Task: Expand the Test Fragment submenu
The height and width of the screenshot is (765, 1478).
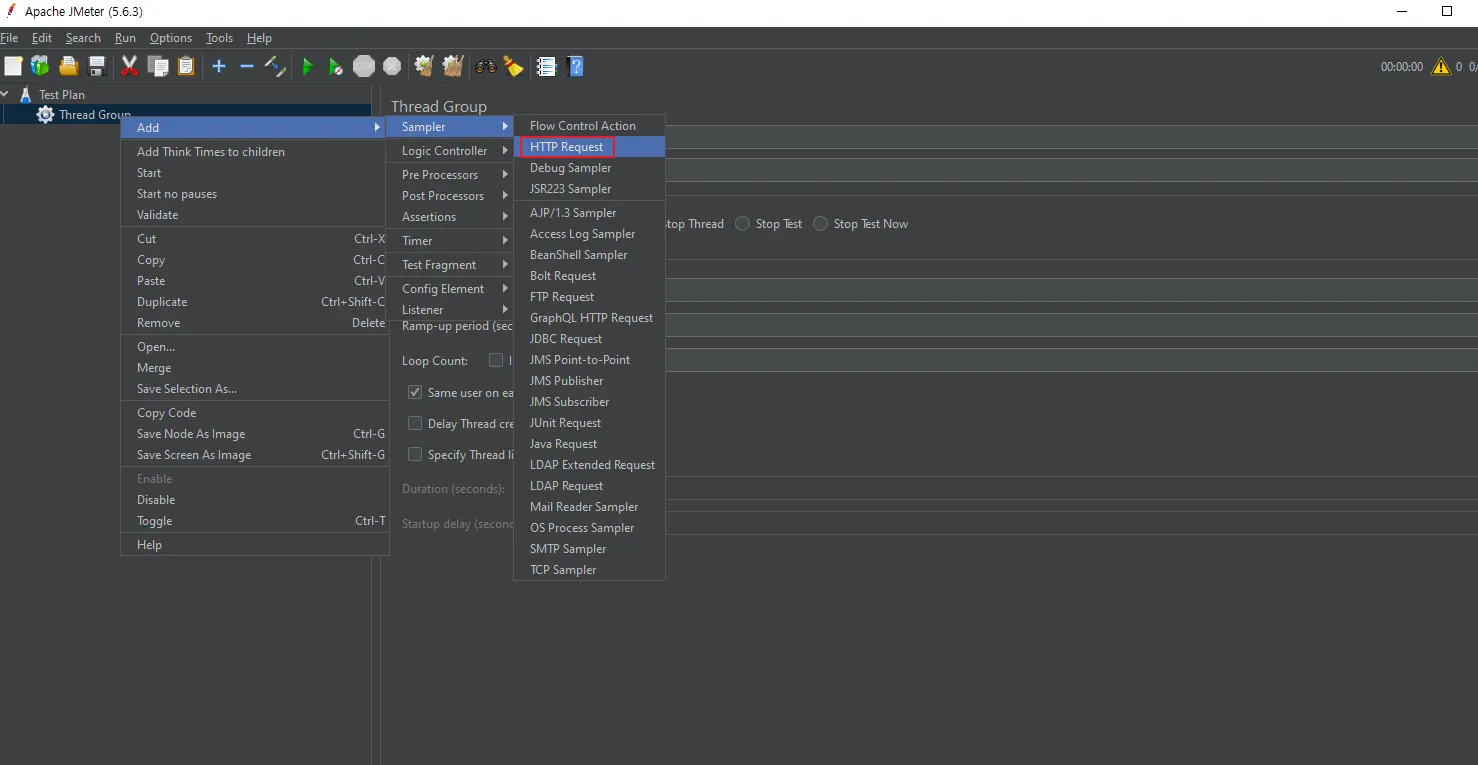Action: click(450, 265)
